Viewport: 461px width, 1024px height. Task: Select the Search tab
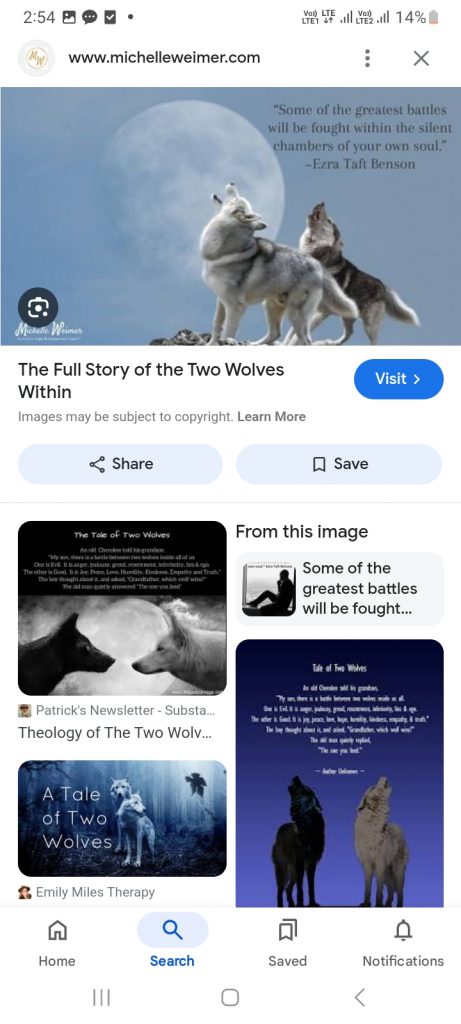coord(172,941)
